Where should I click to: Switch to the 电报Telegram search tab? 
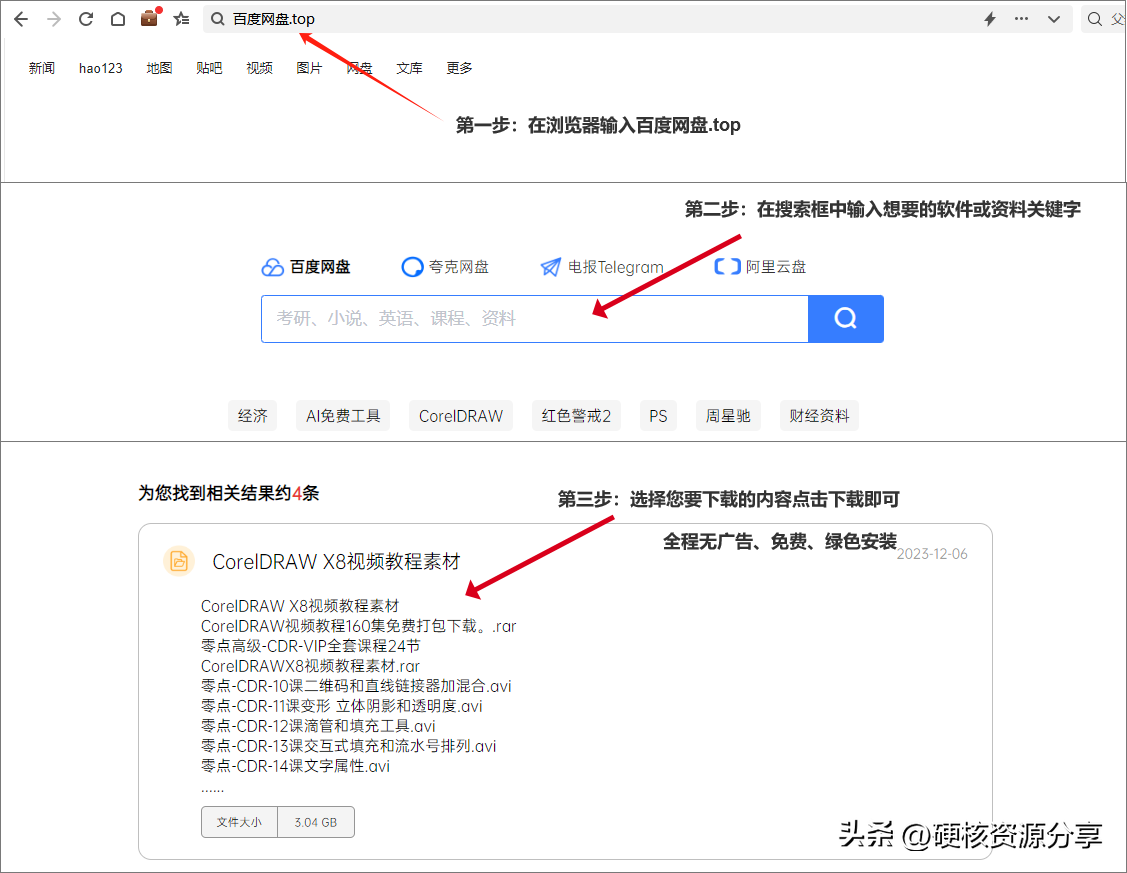pos(602,267)
